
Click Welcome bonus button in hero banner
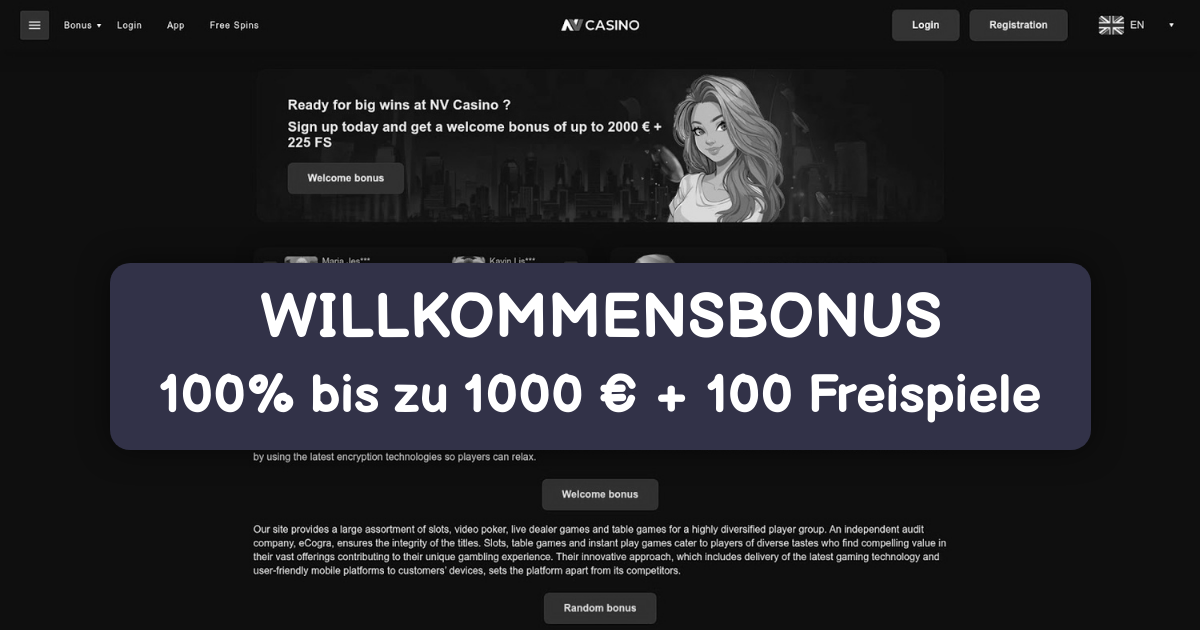(x=346, y=178)
